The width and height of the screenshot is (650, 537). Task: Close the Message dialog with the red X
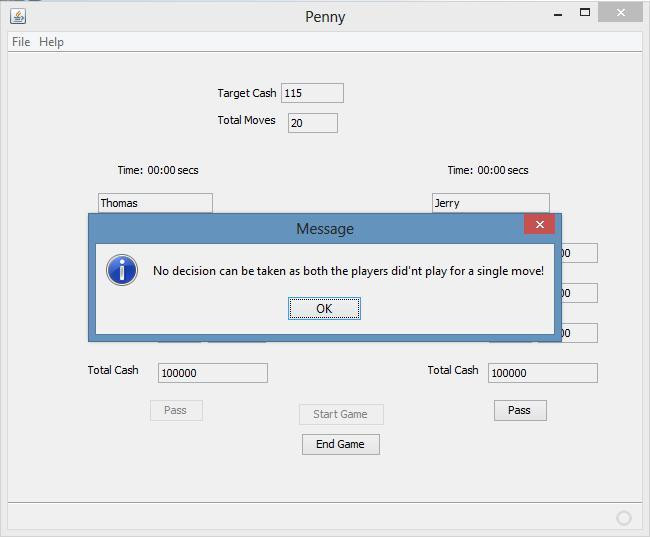[x=539, y=224]
